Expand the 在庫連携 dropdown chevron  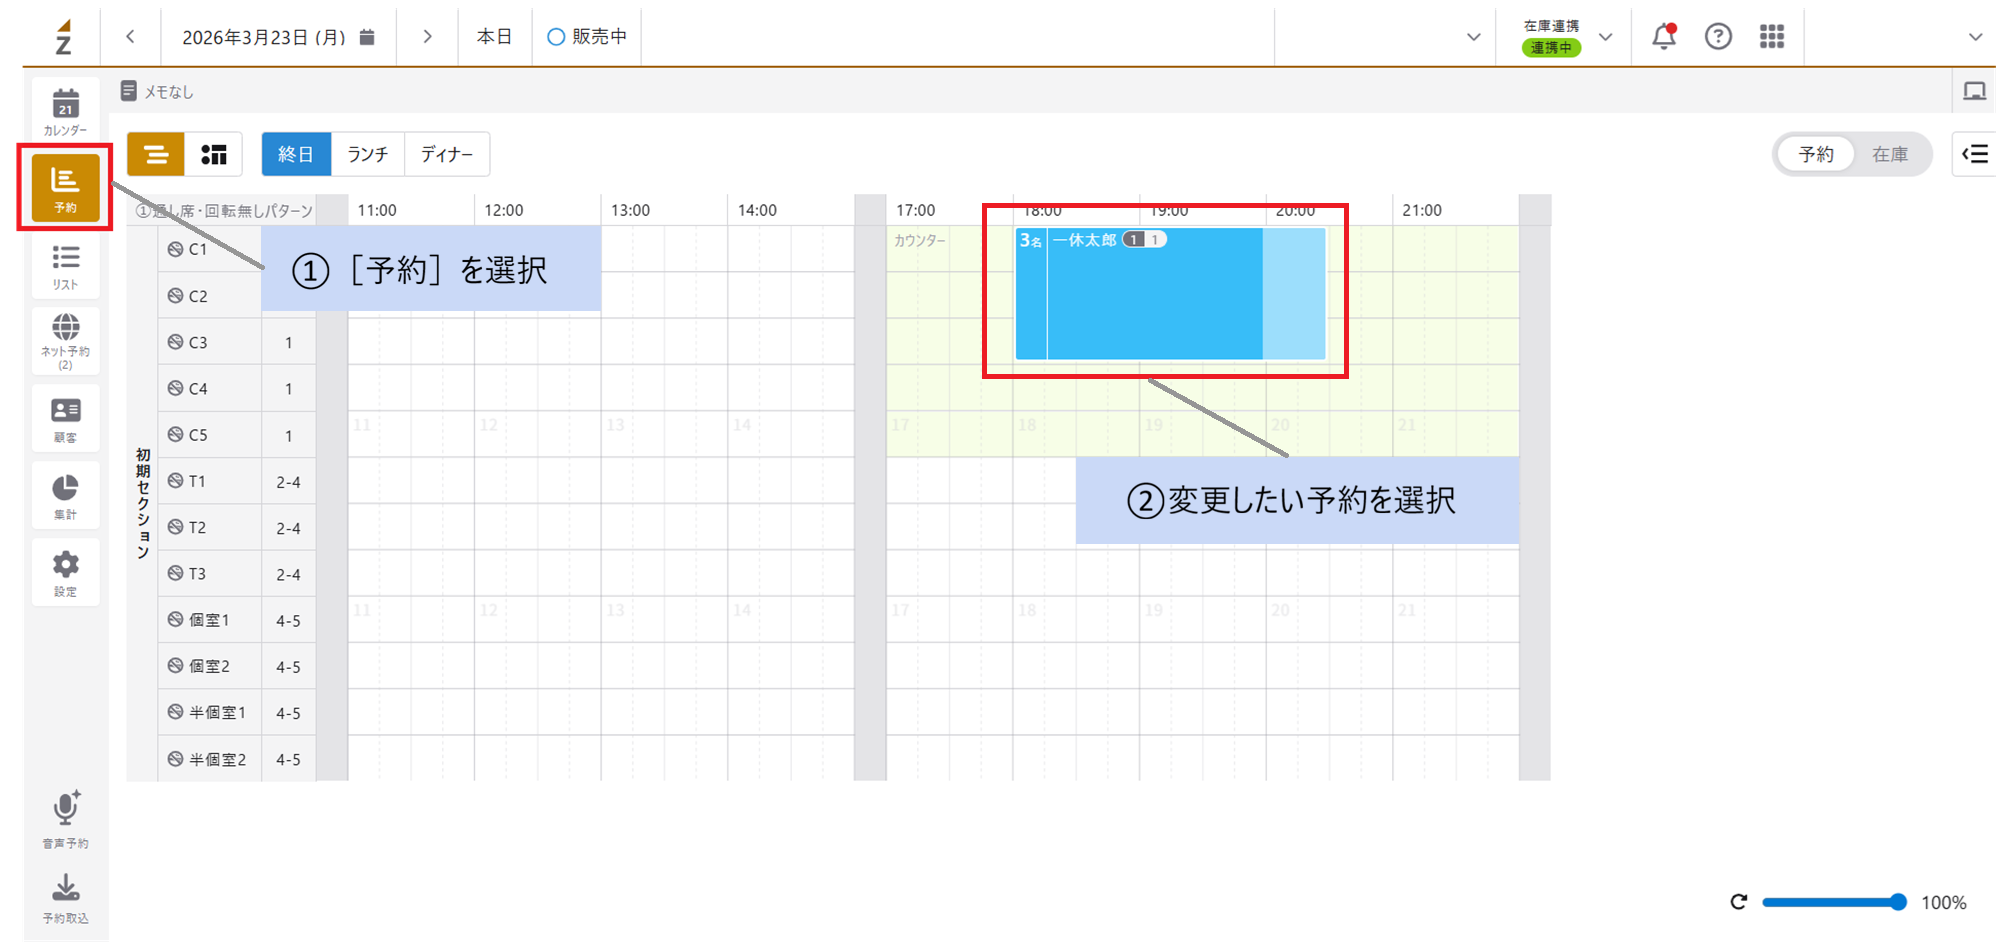1605,37
